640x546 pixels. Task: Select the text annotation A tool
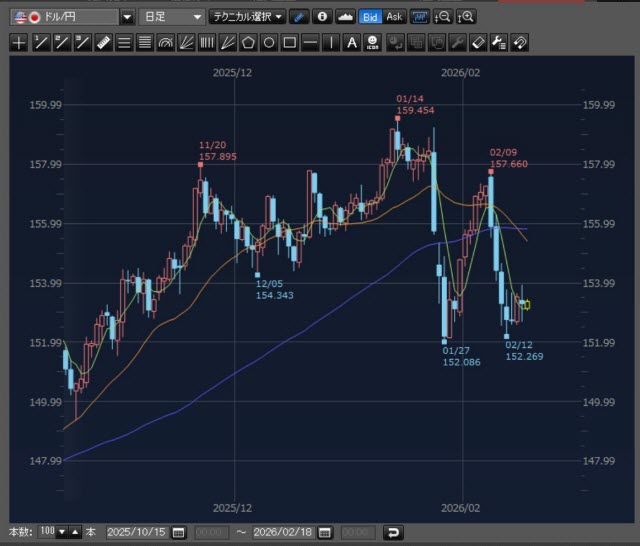(352, 42)
